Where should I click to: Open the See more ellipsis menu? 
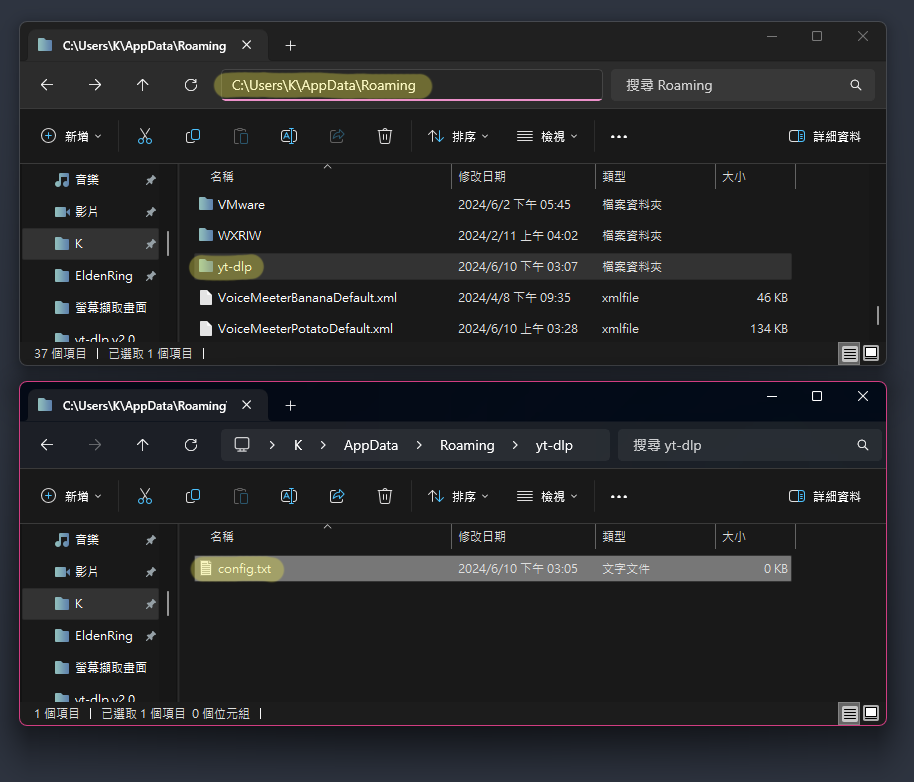pyautogui.click(x=618, y=136)
